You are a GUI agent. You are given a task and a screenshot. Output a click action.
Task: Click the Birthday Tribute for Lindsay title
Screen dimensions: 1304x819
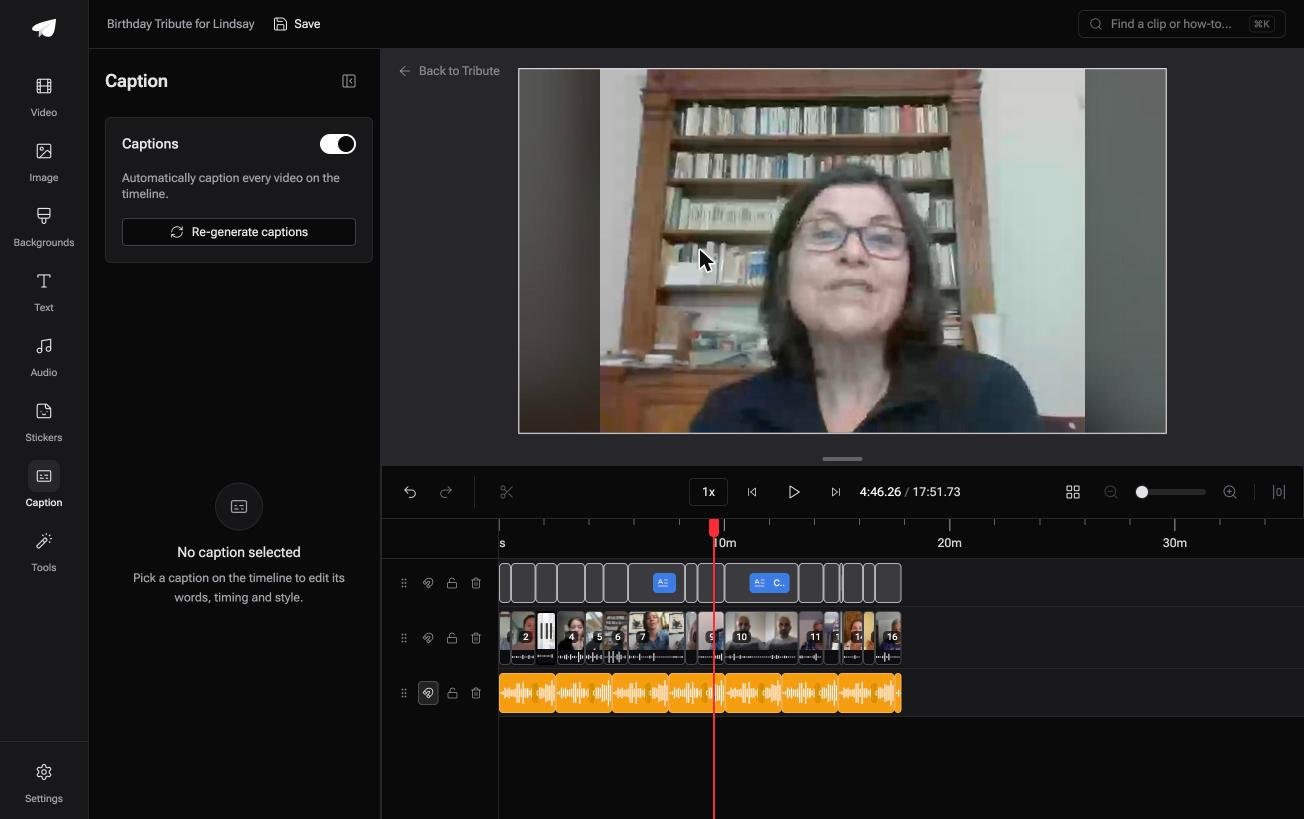pos(181,24)
